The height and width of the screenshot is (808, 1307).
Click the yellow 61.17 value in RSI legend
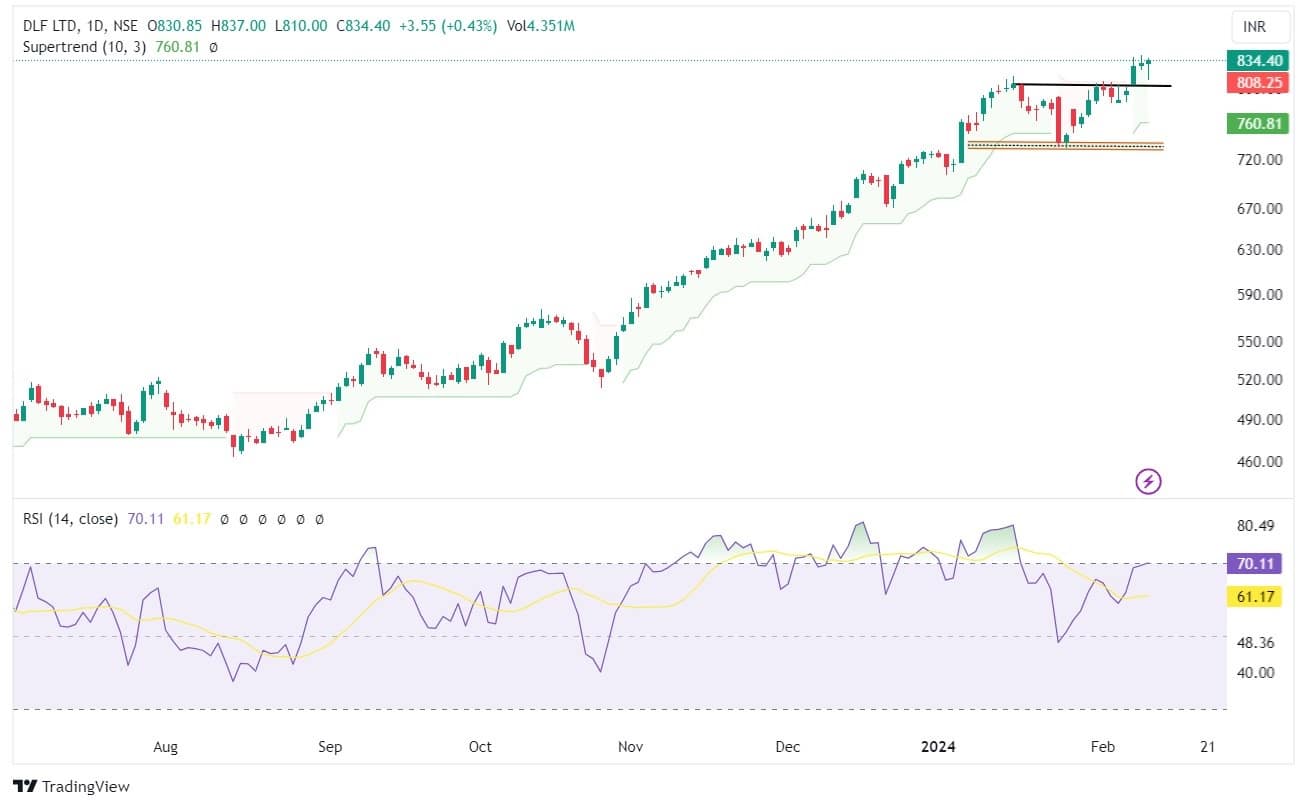(x=190, y=520)
